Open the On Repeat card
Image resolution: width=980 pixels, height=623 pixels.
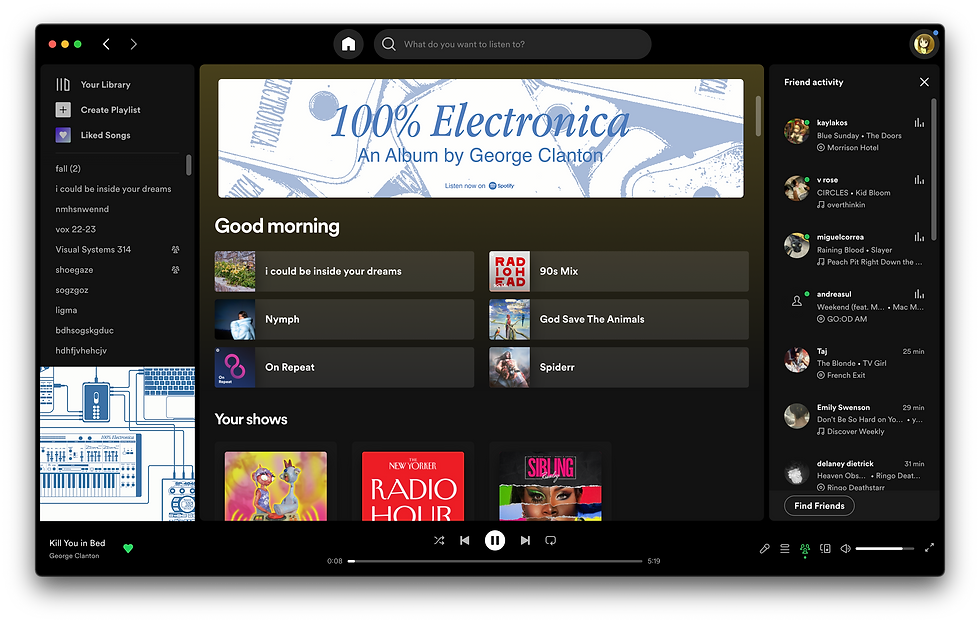344,367
